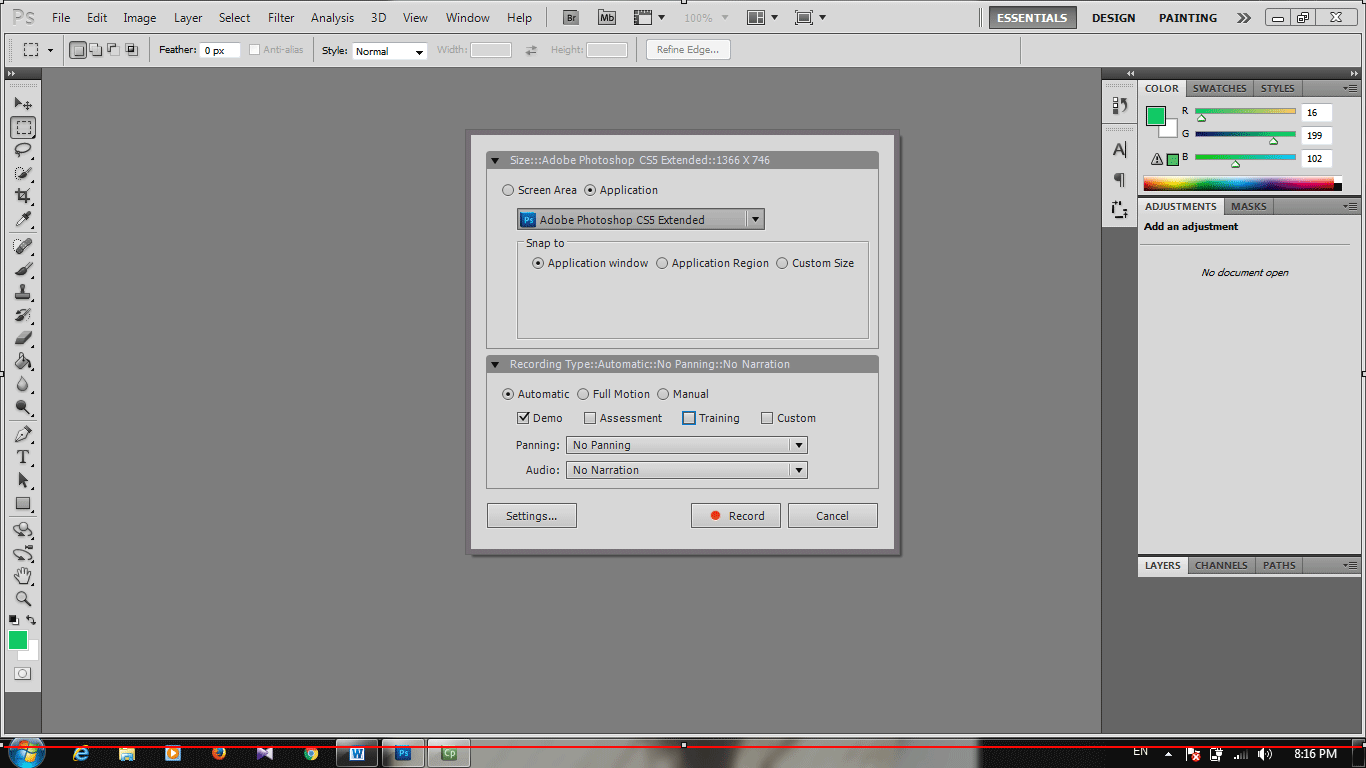Select the Rectangle shape tool

click(x=23, y=503)
